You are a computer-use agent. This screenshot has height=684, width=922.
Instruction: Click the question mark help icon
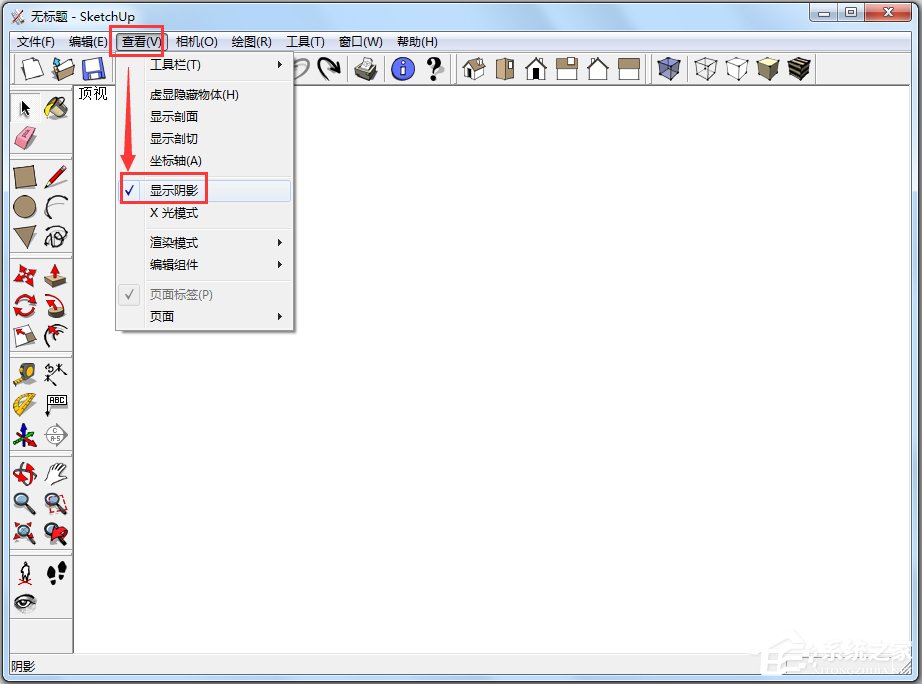pyautogui.click(x=434, y=69)
